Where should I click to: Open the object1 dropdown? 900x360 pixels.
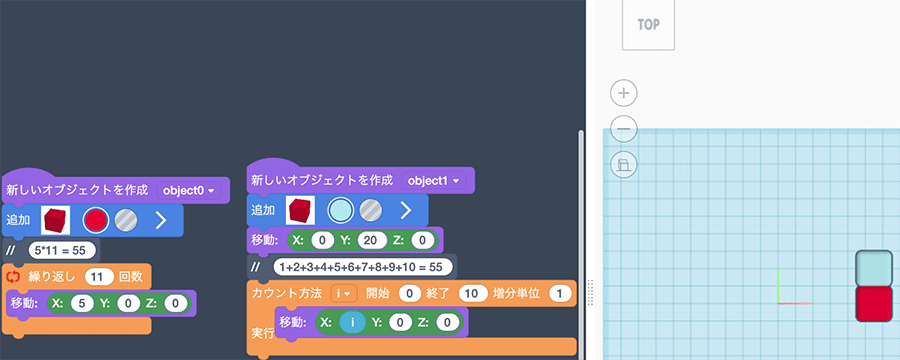pos(433,180)
